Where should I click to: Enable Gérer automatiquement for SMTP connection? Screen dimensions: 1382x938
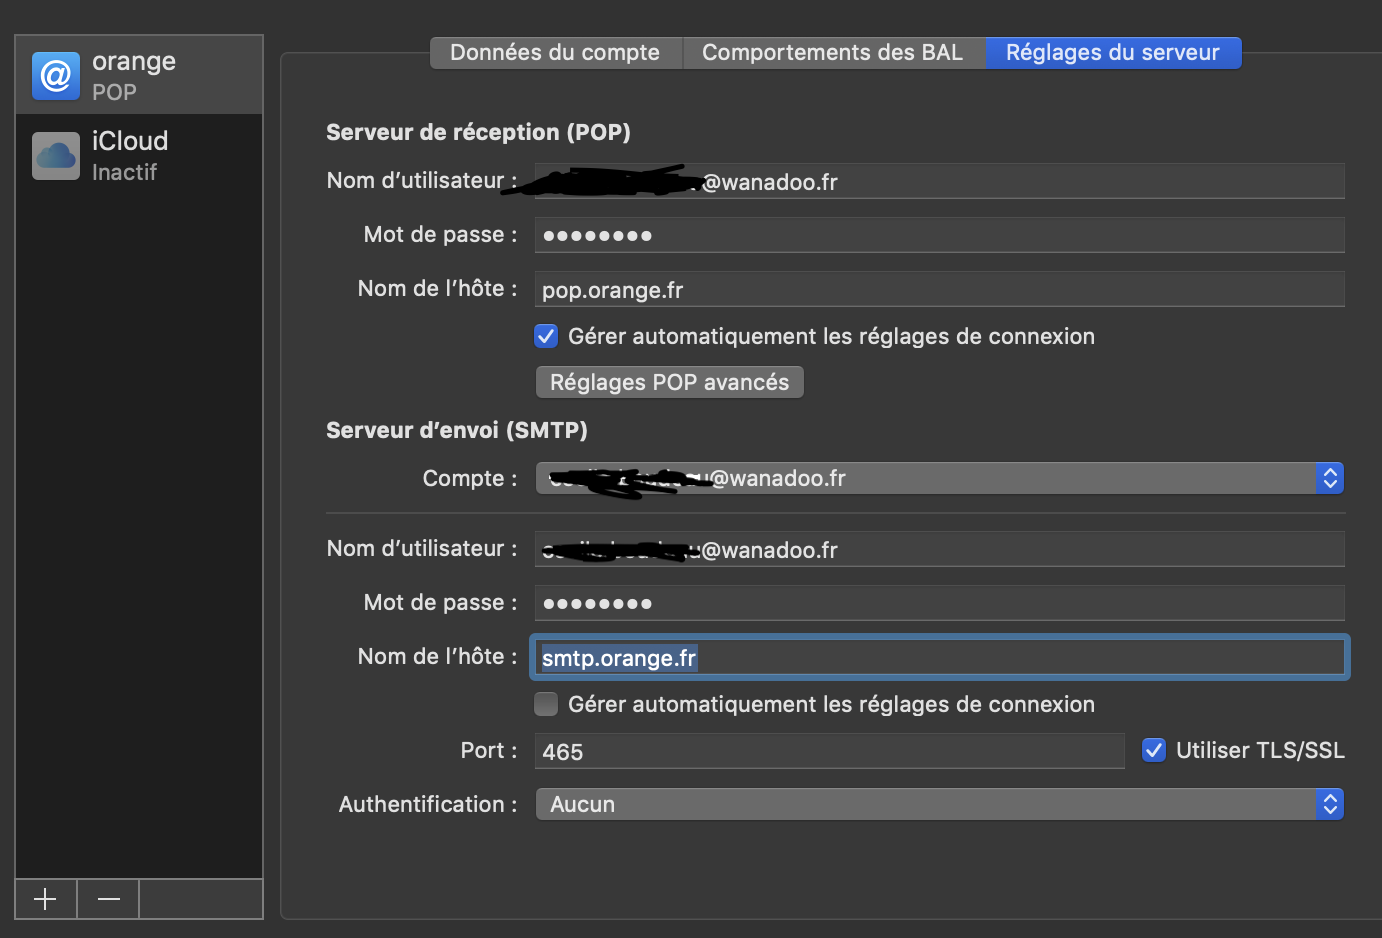(546, 704)
